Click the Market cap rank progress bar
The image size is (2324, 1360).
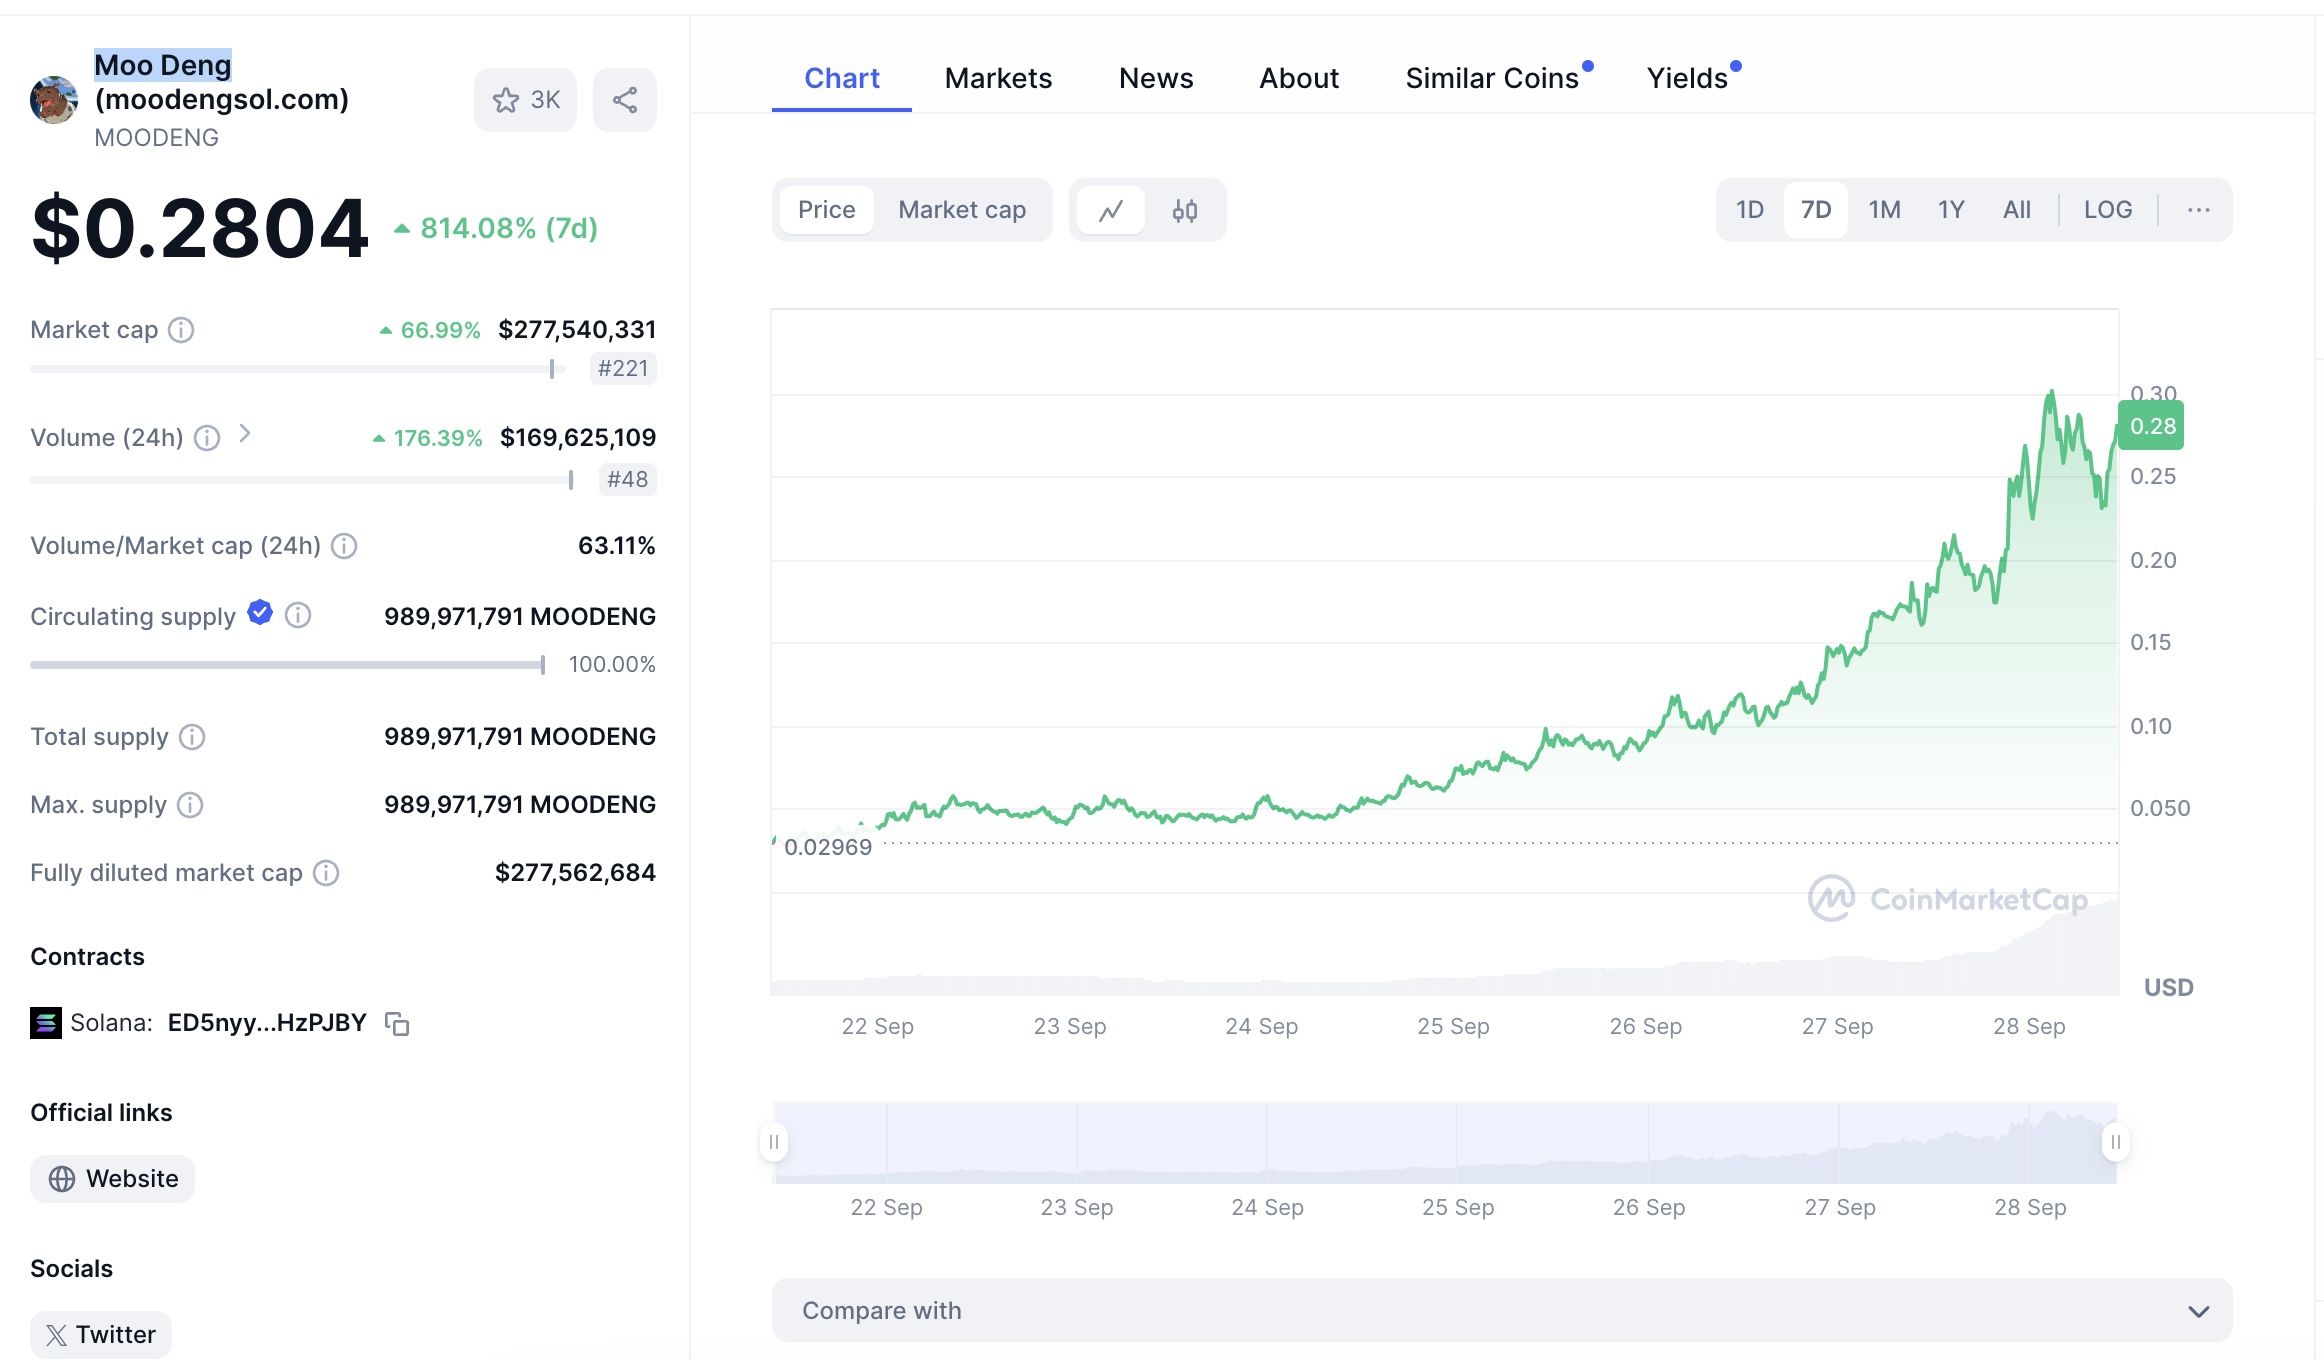pos(298,369)
